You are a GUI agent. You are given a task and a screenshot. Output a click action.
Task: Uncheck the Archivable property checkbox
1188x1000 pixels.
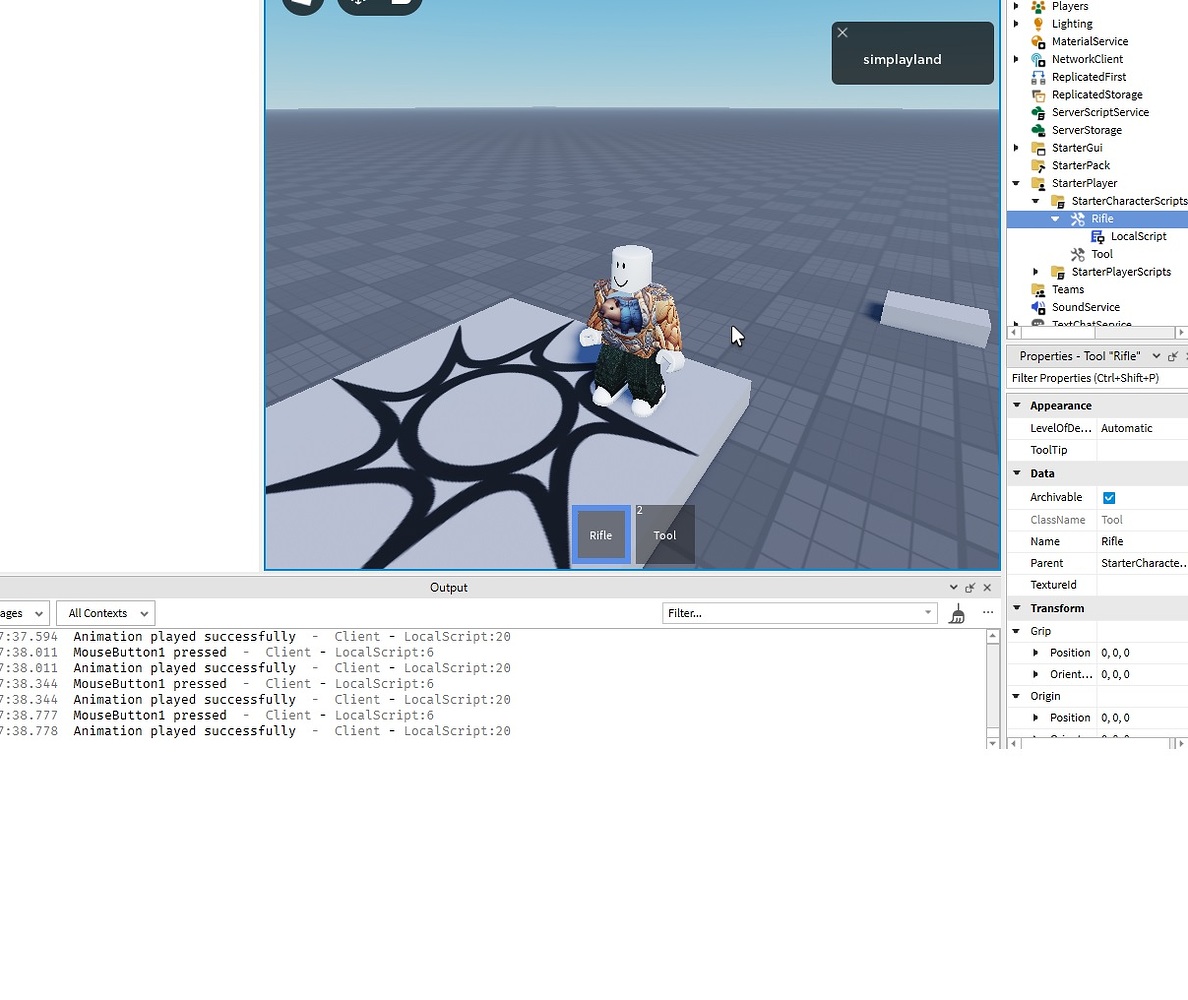coord(1110,497)
